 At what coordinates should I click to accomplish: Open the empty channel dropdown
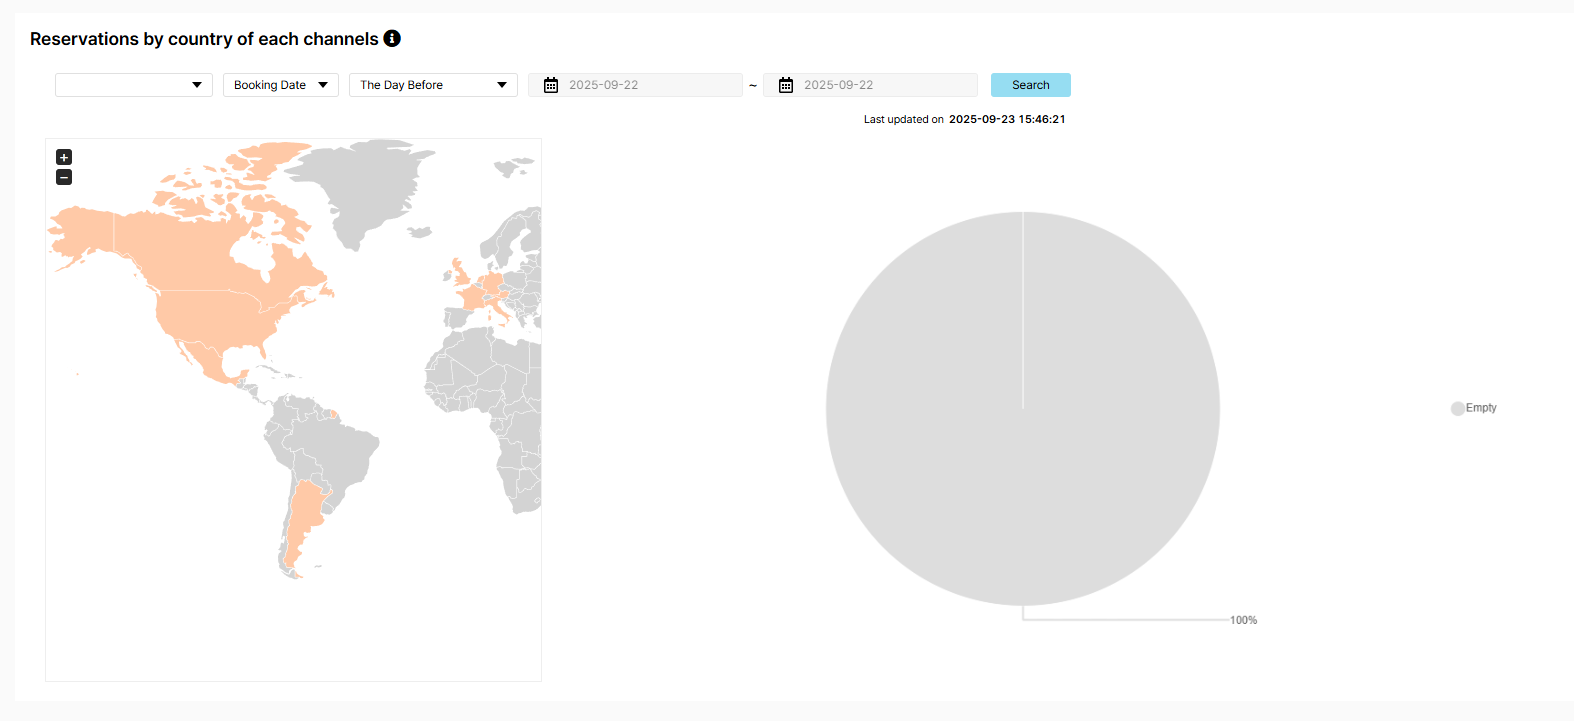click(134, 85)
